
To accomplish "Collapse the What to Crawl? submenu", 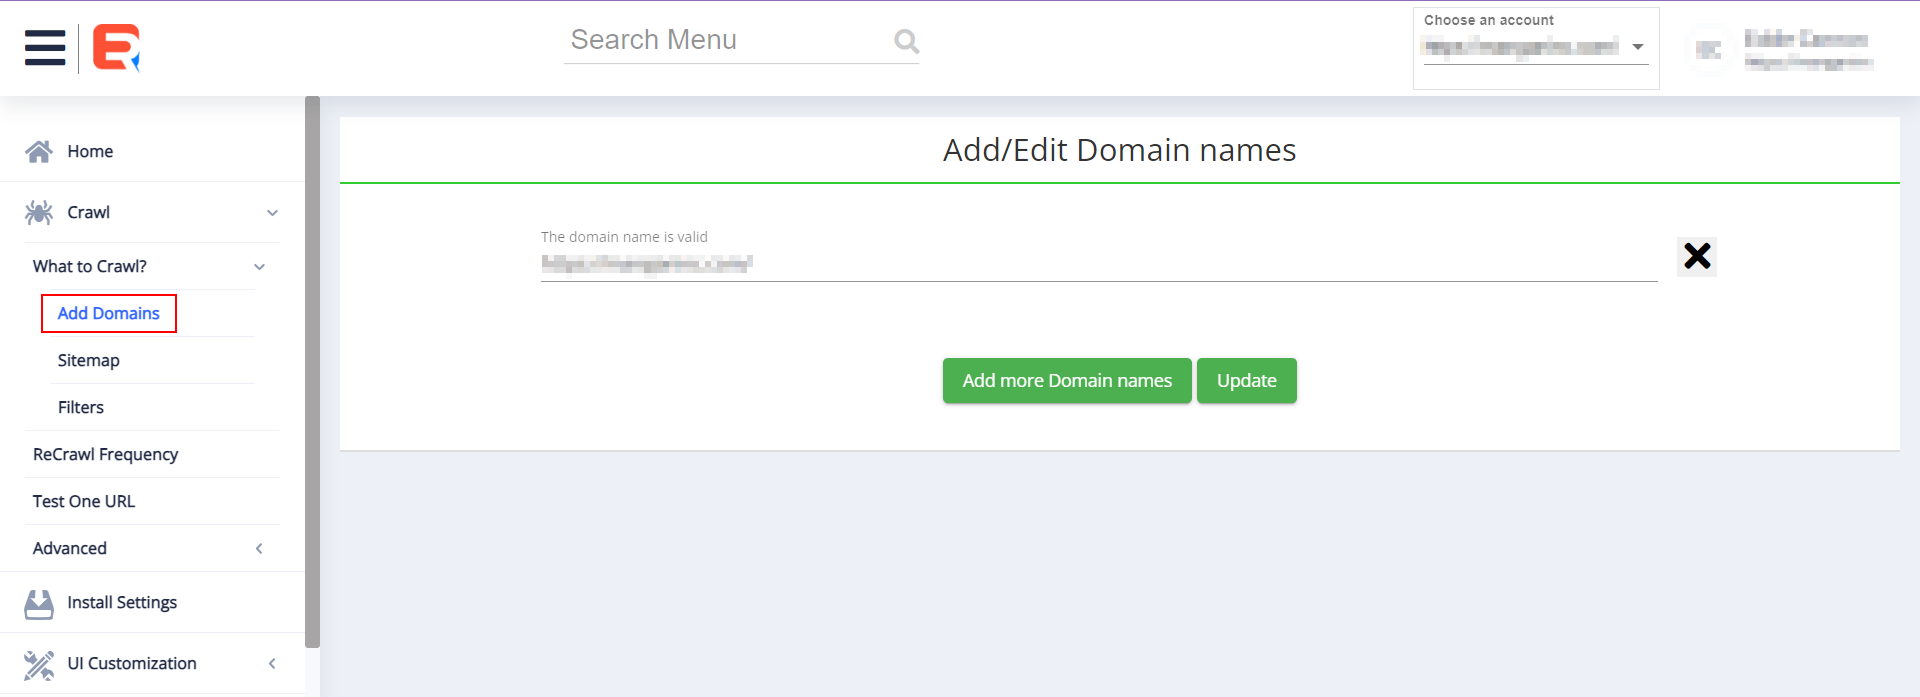I will coord(259,267).
